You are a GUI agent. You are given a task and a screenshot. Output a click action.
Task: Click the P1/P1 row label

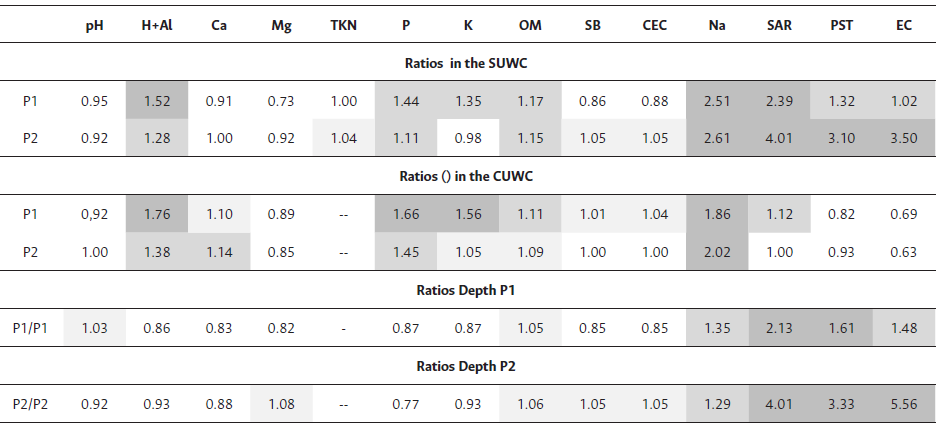click(x=32, y=328)
